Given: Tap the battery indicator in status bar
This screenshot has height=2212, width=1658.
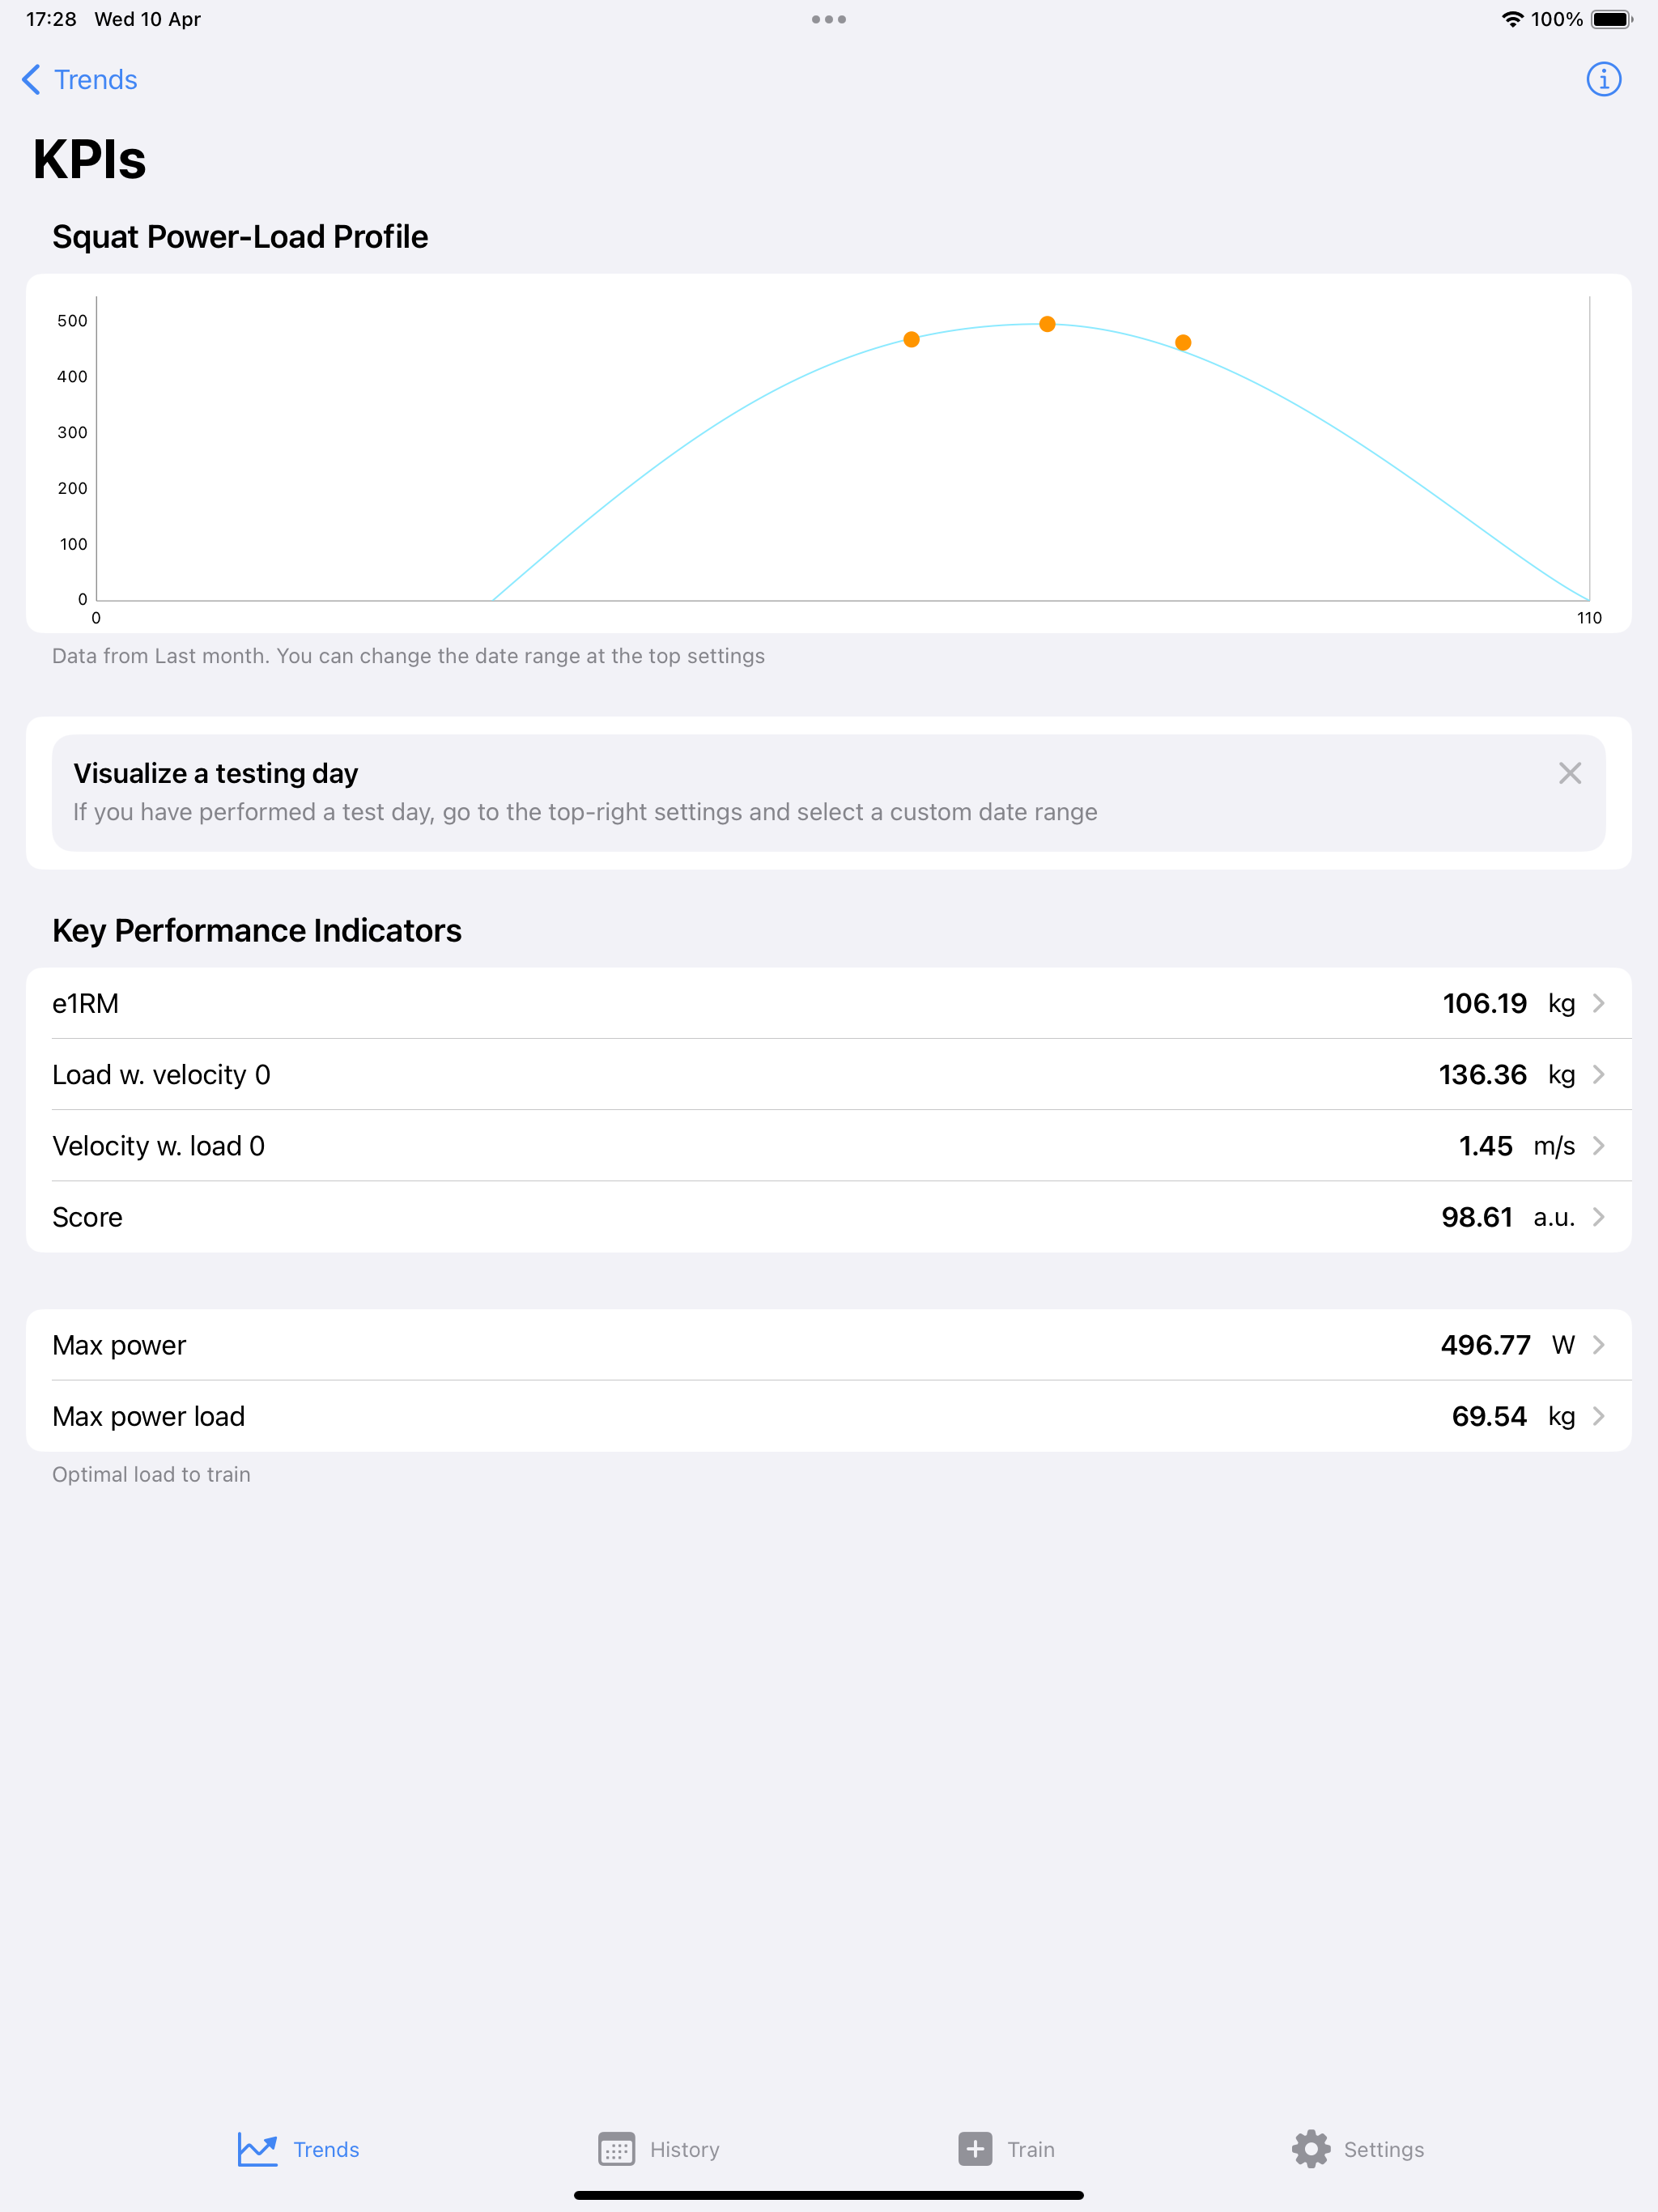Looking at the screenshot, I should 1613,18.
